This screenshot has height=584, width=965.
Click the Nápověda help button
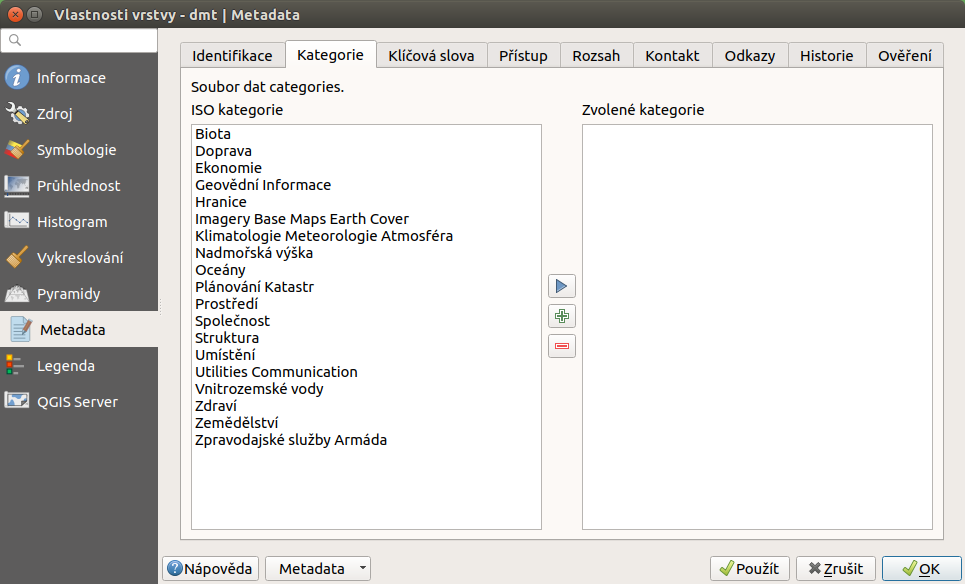tap(210, 569)
